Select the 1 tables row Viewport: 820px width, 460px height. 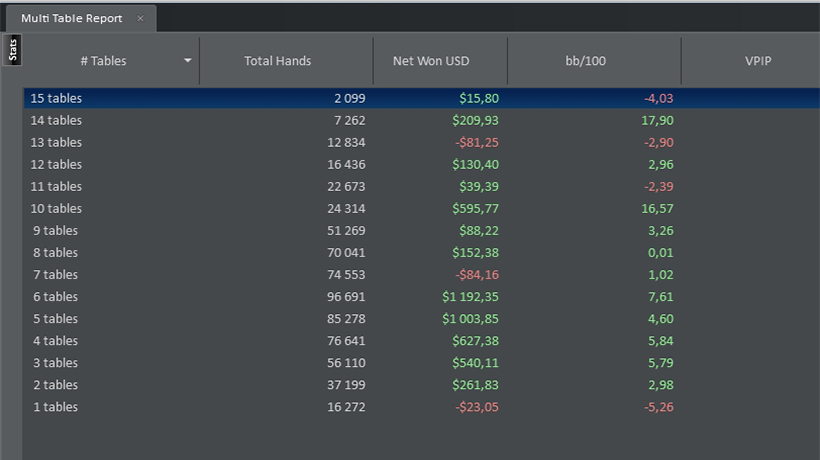pyautogui.click(x=422, y=407)
